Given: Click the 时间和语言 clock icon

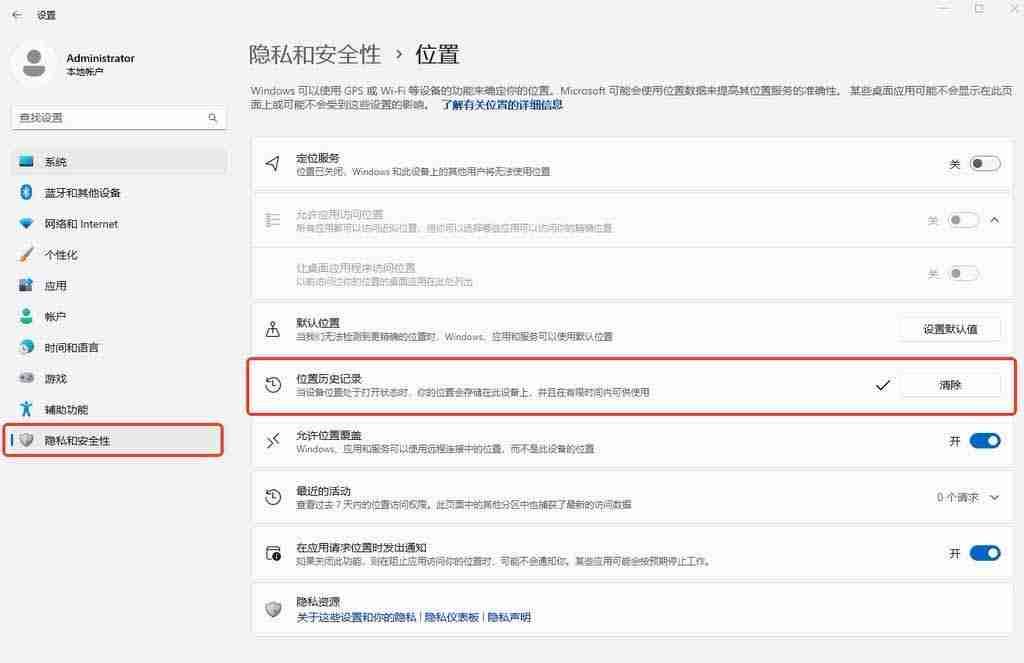Looking at the screenshot, I should pyautogui.click(x=27, y=347).
